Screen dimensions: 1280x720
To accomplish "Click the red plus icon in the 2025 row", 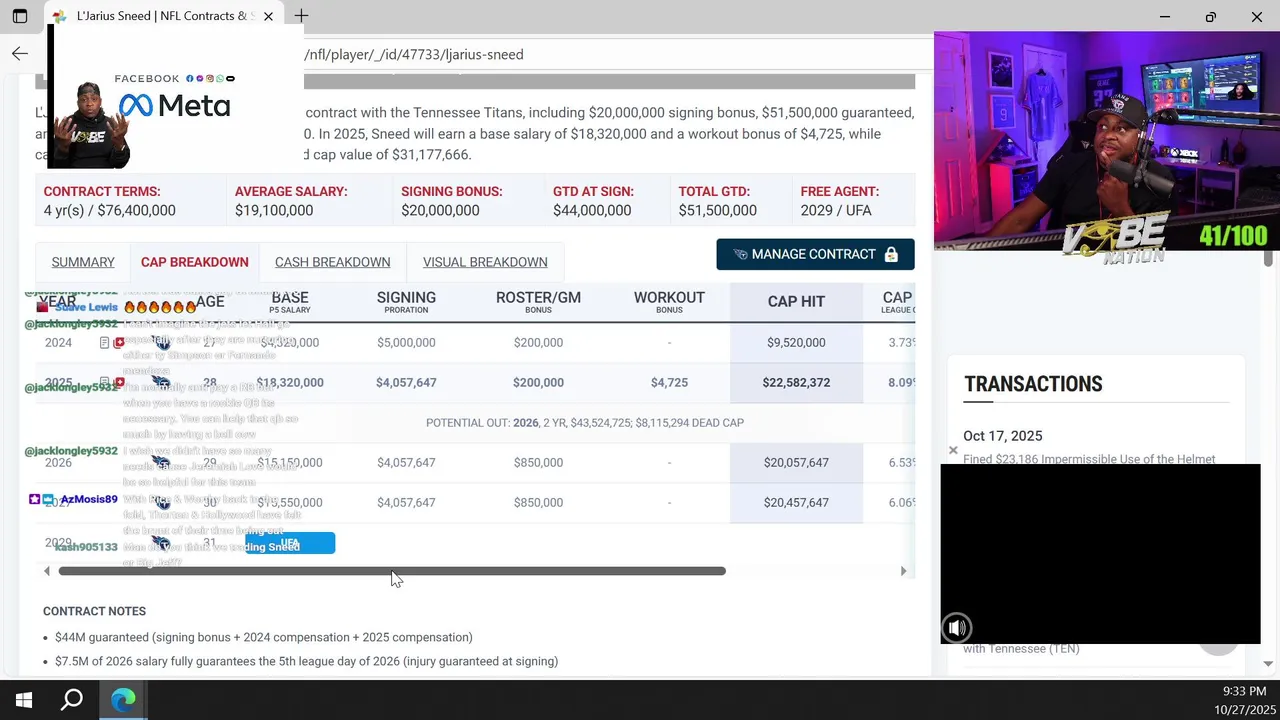I will tap(119, 383).
